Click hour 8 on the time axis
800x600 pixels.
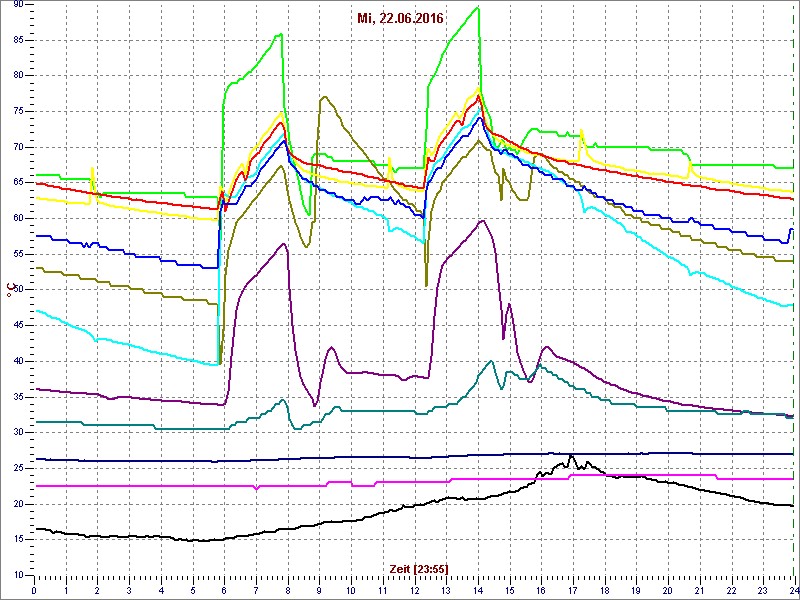coord(287,590)
